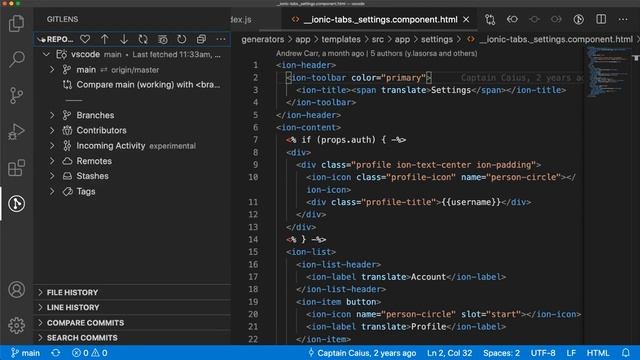Expand Incoming Activity node
640x360 pixels.
52,146
